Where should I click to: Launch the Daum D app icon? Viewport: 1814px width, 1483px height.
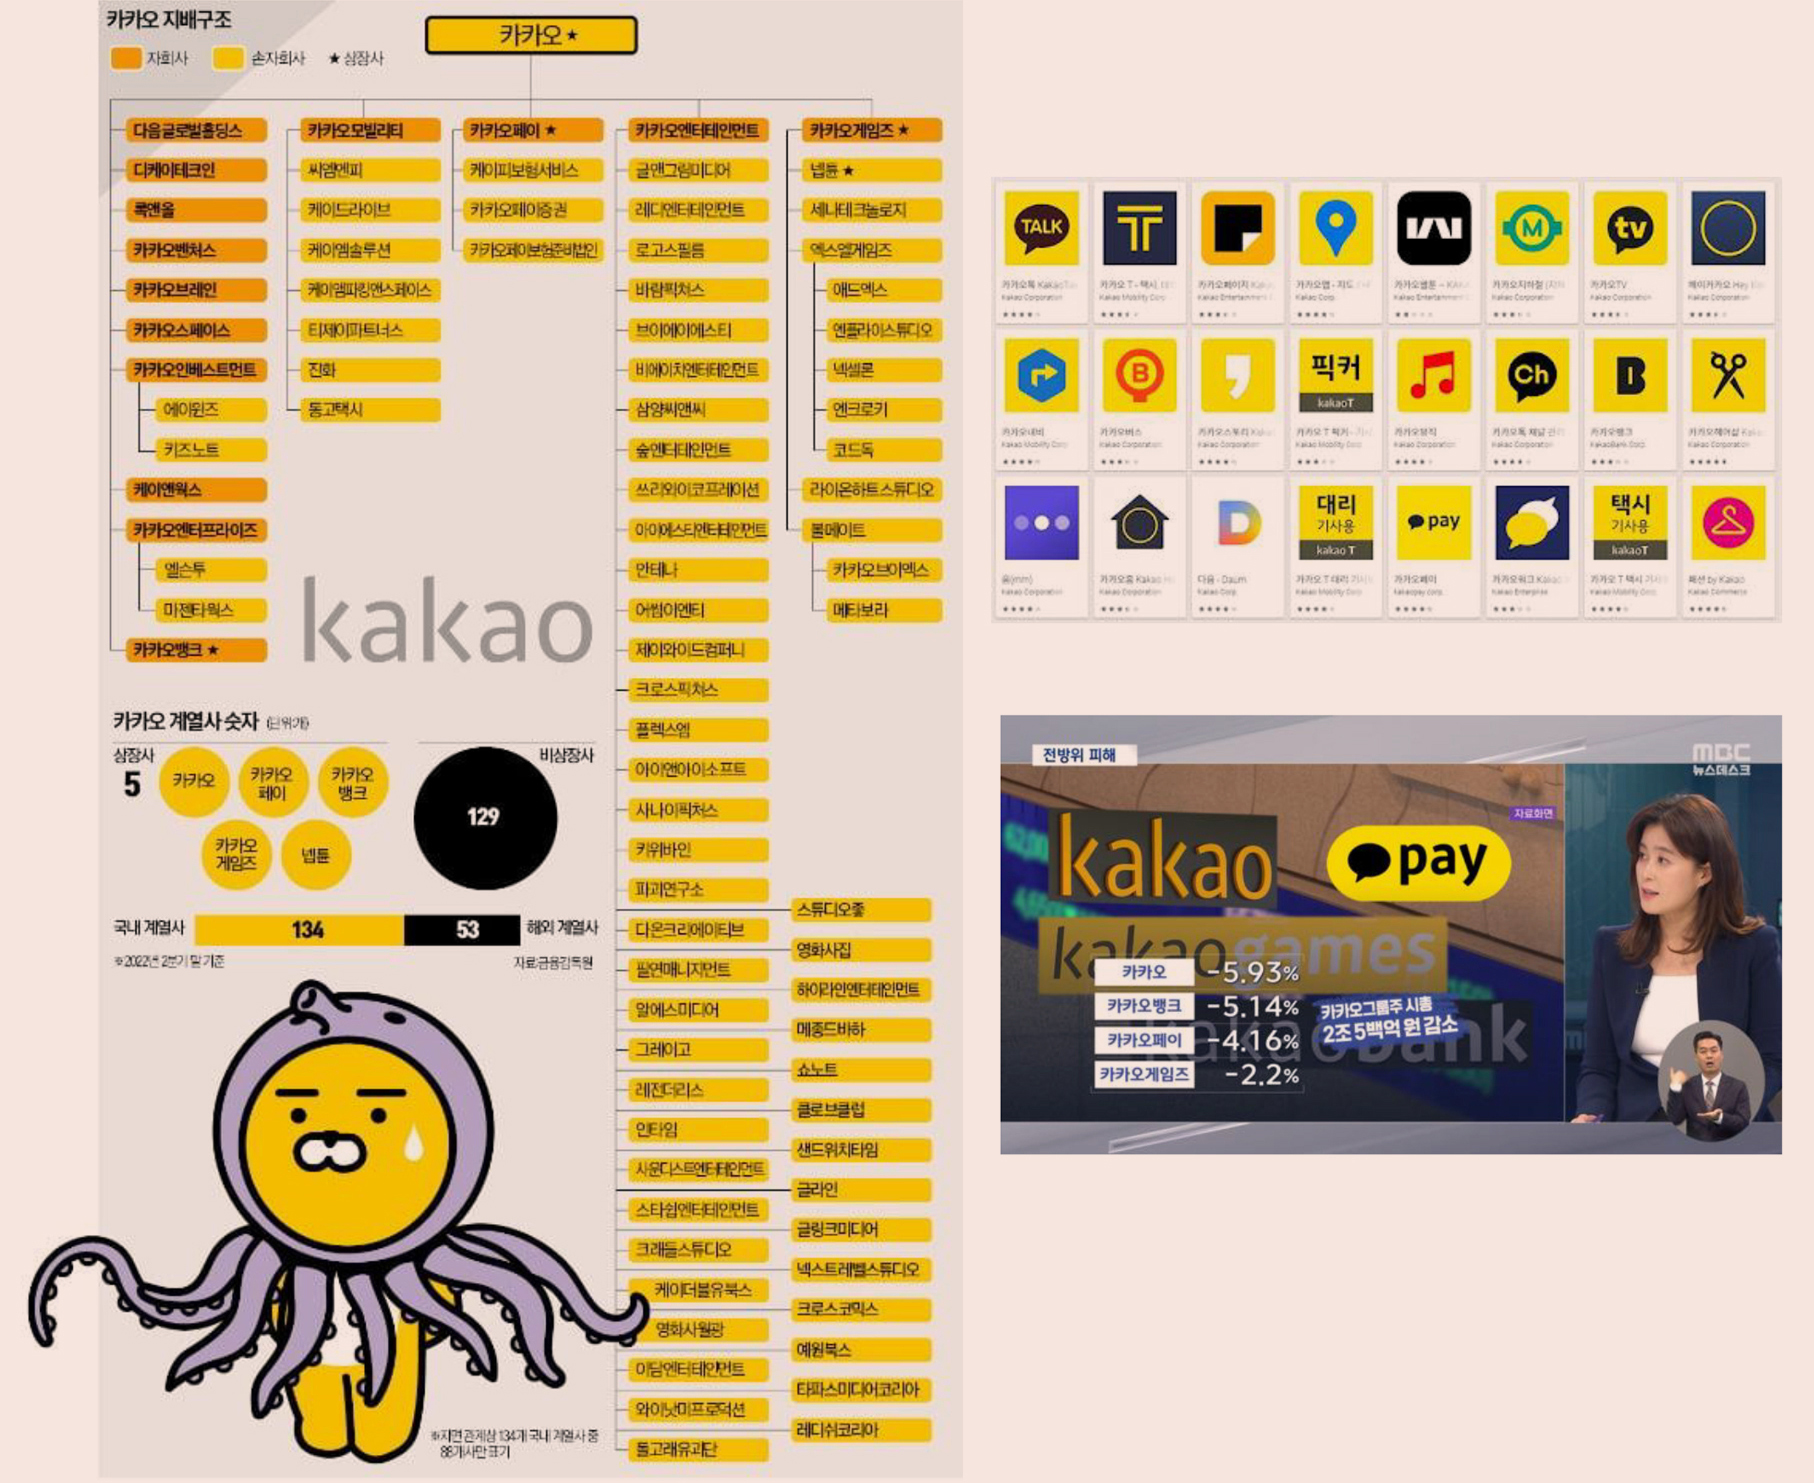tap(1237, 522)
